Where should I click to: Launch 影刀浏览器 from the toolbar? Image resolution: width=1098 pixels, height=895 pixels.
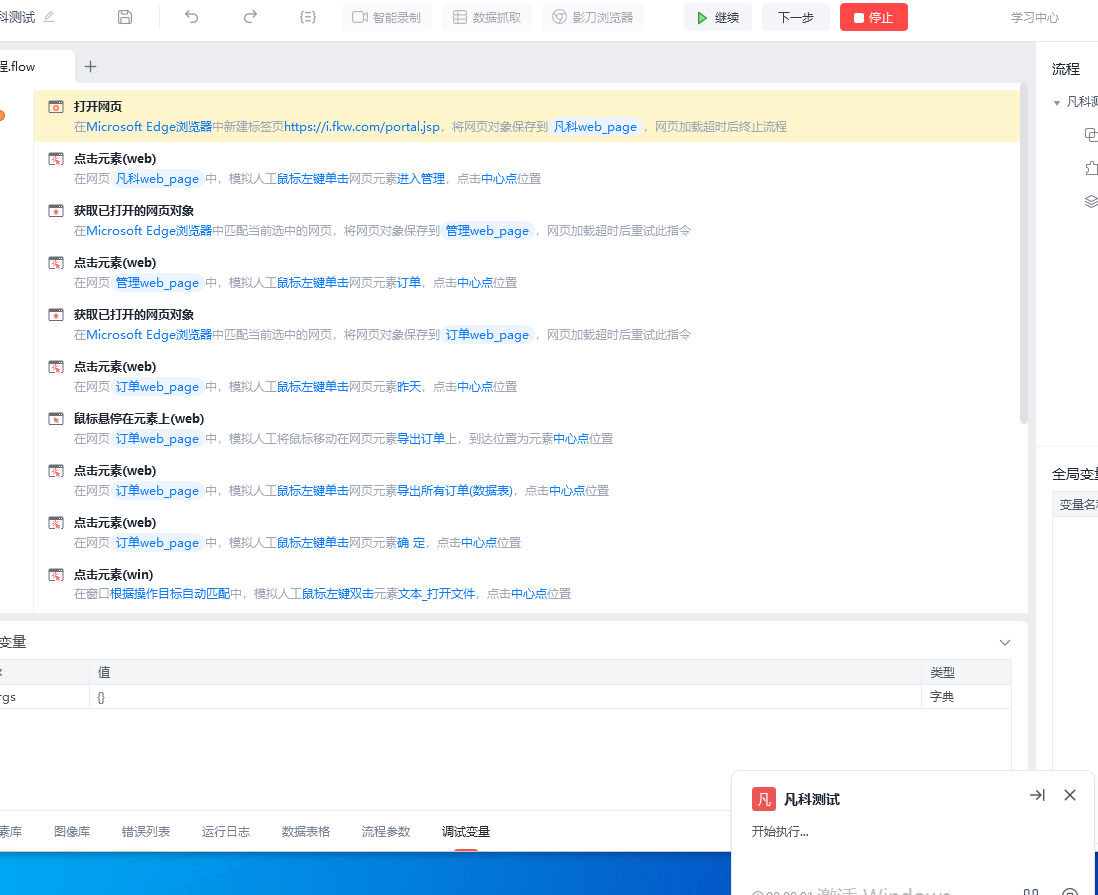point(592,18)
